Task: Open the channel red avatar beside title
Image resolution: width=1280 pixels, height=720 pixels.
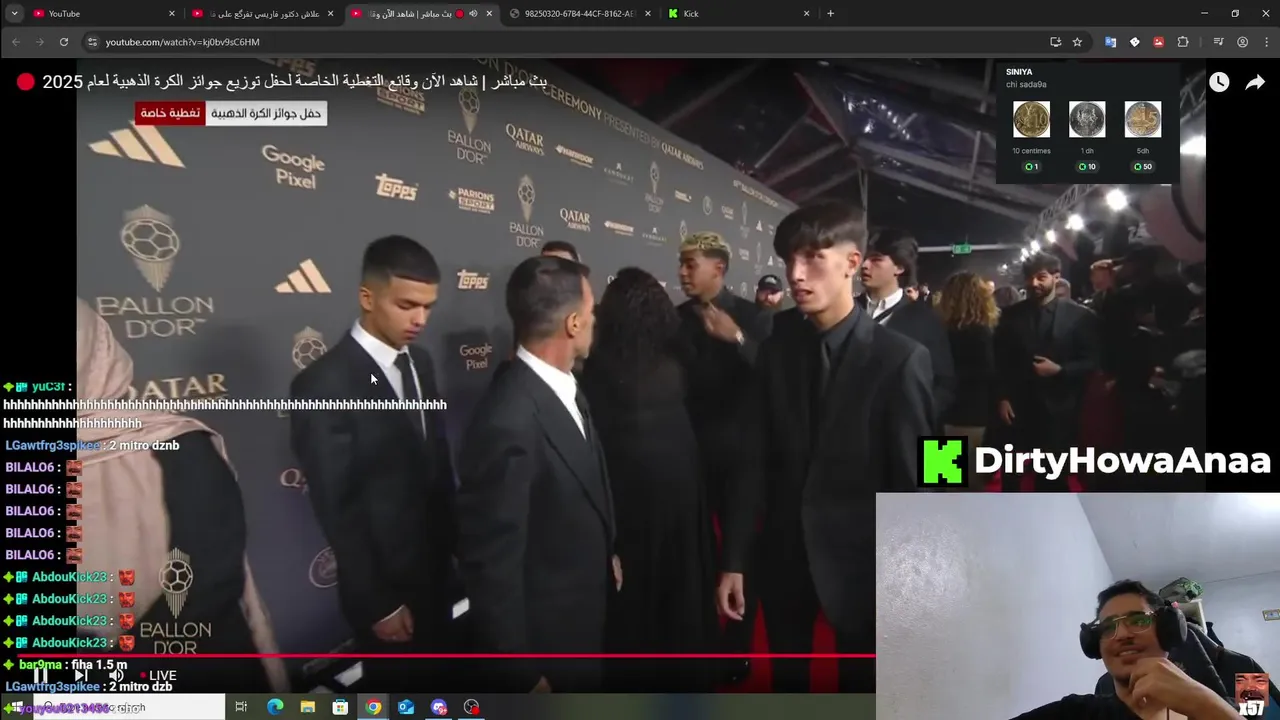Action: 25,82
